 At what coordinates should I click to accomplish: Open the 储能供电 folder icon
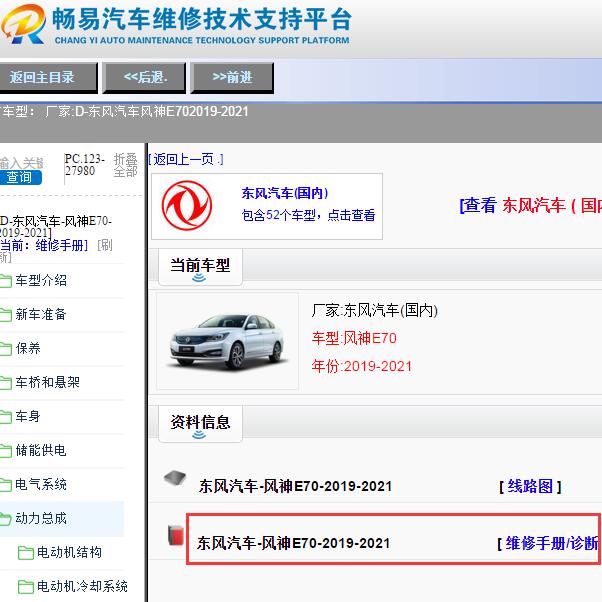coord(5,451)
